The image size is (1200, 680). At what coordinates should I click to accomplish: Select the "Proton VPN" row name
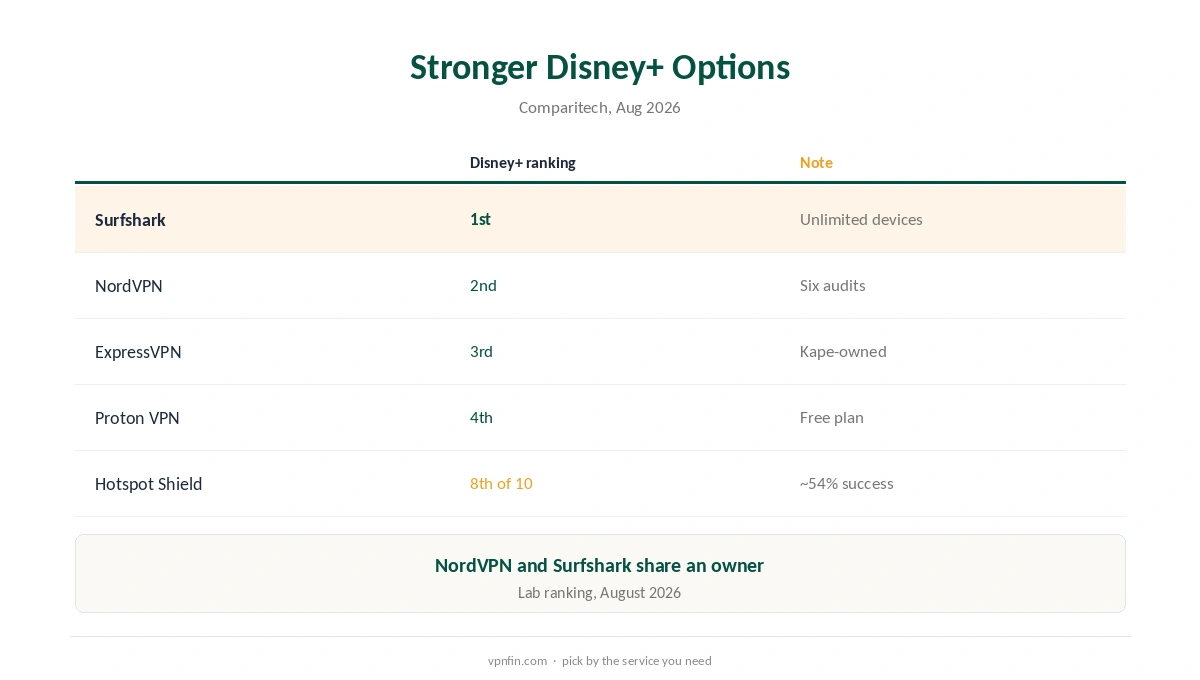click(x=137, y=417)
